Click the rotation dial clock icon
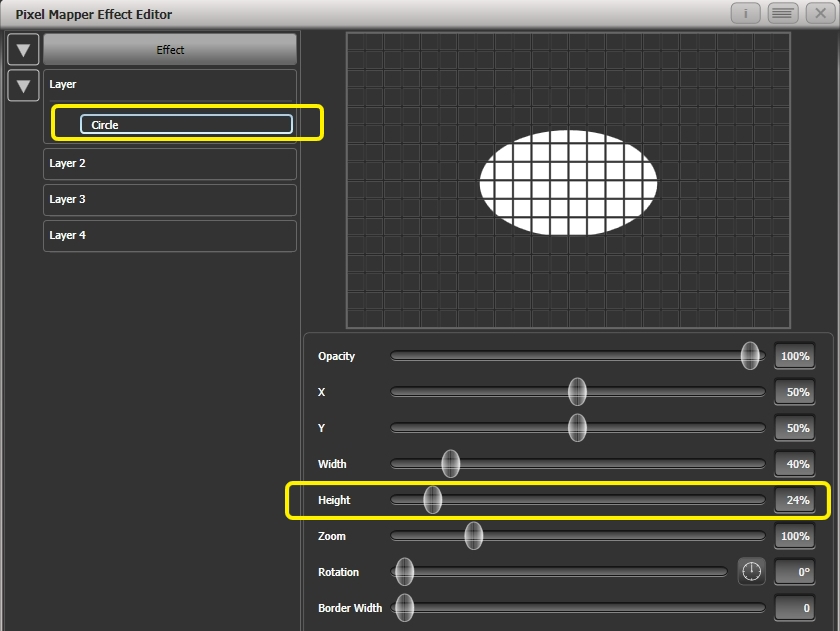The image size is (840, 631). tap(752, 572)
